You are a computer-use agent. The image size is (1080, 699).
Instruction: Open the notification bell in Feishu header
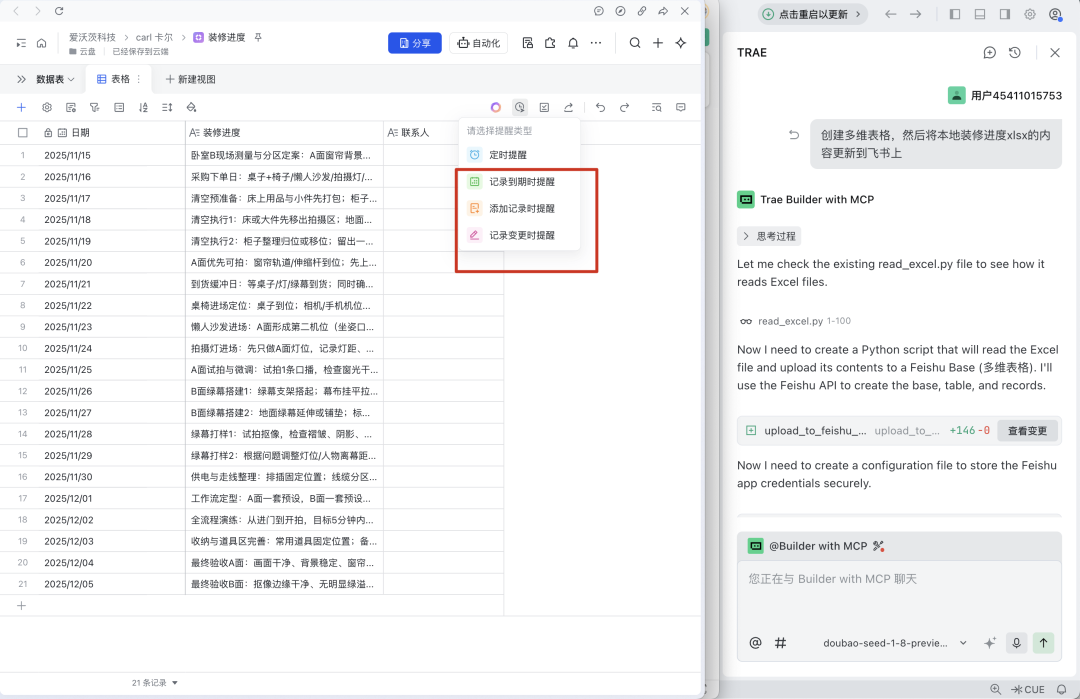[573, 43]
